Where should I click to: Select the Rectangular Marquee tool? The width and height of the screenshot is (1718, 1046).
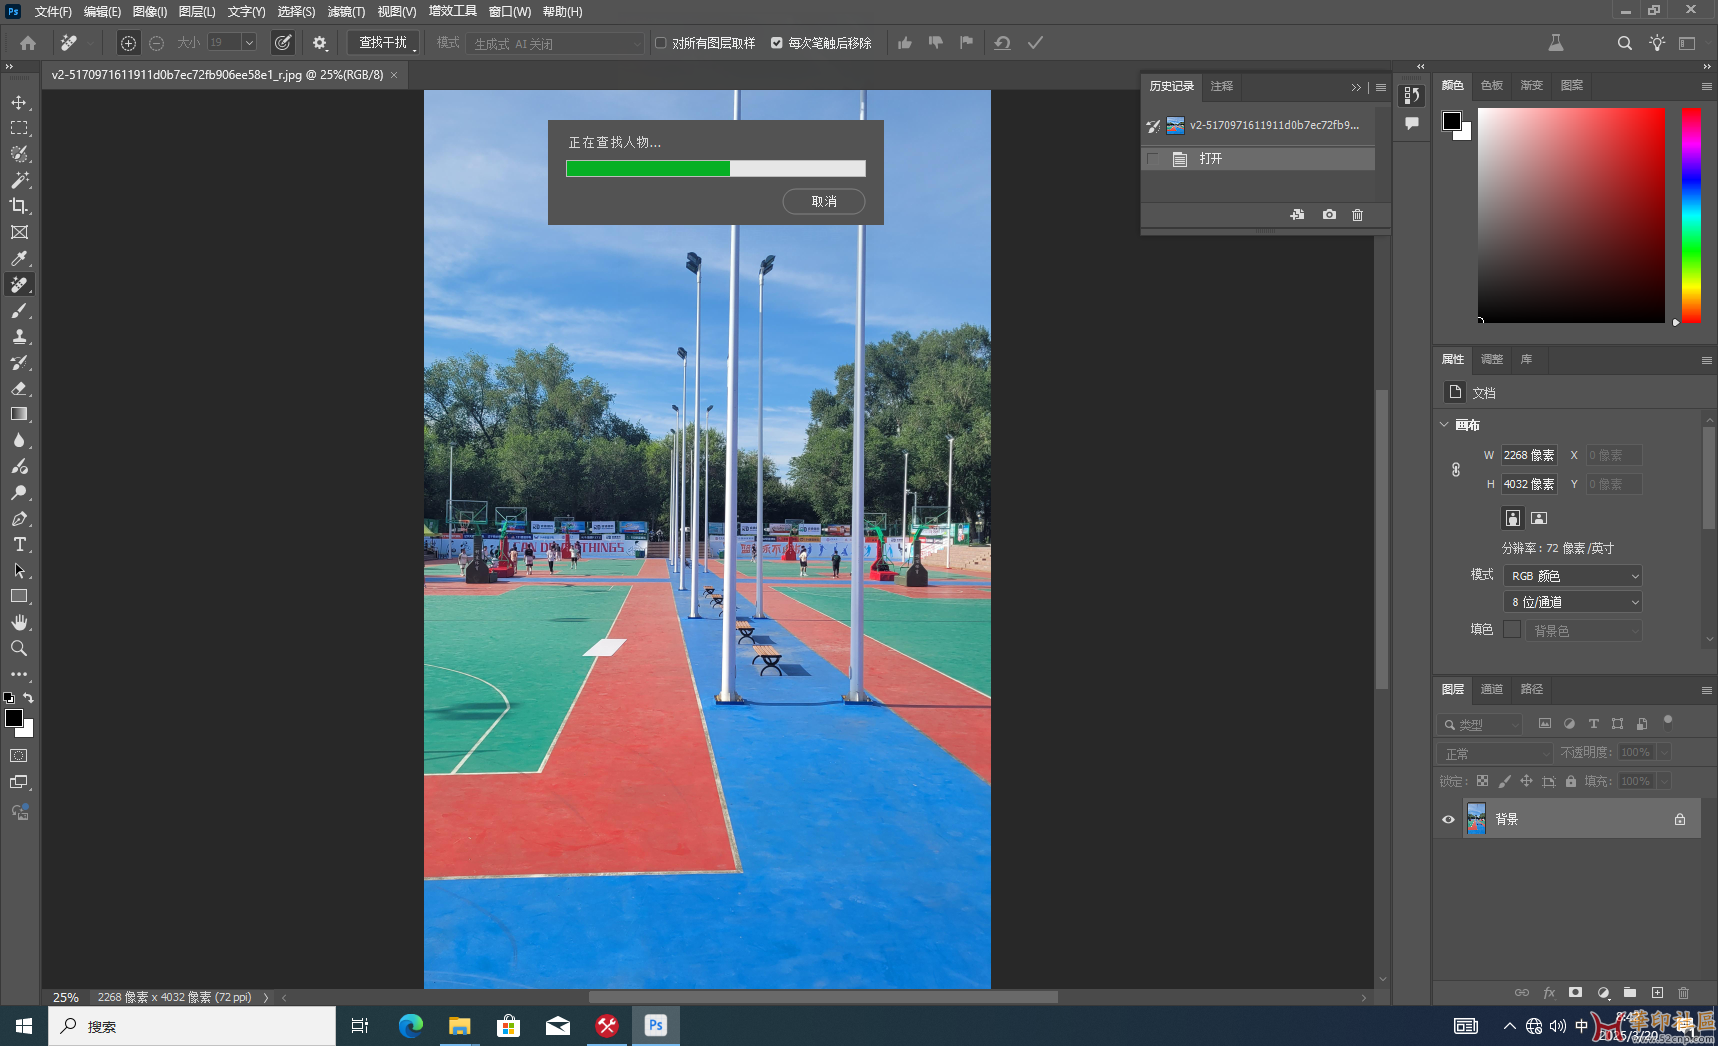tap(19, 128)
